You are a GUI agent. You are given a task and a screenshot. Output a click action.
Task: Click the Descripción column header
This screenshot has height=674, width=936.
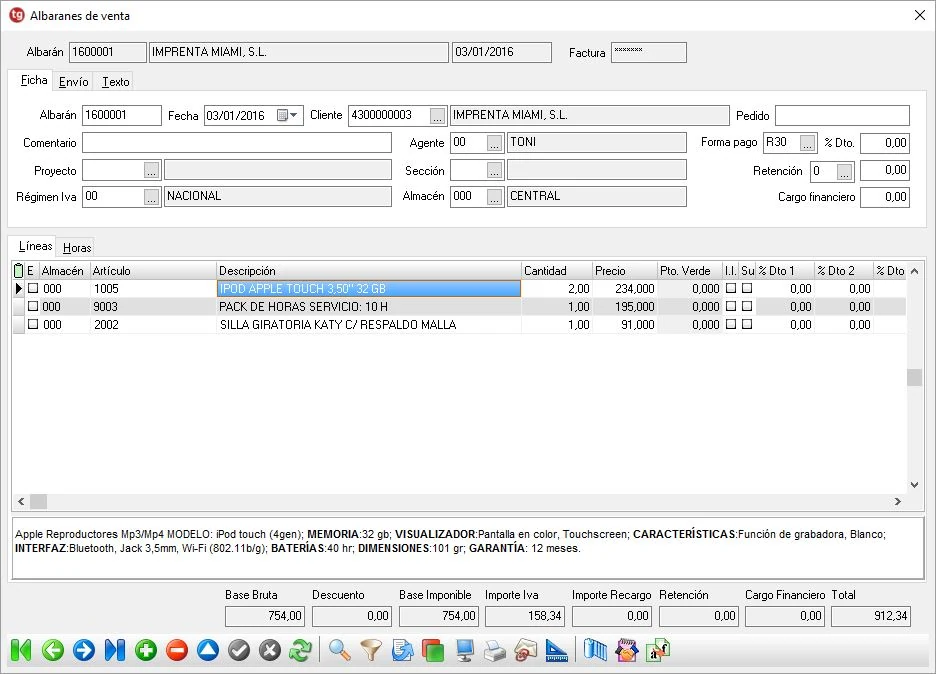click(368, 270)
